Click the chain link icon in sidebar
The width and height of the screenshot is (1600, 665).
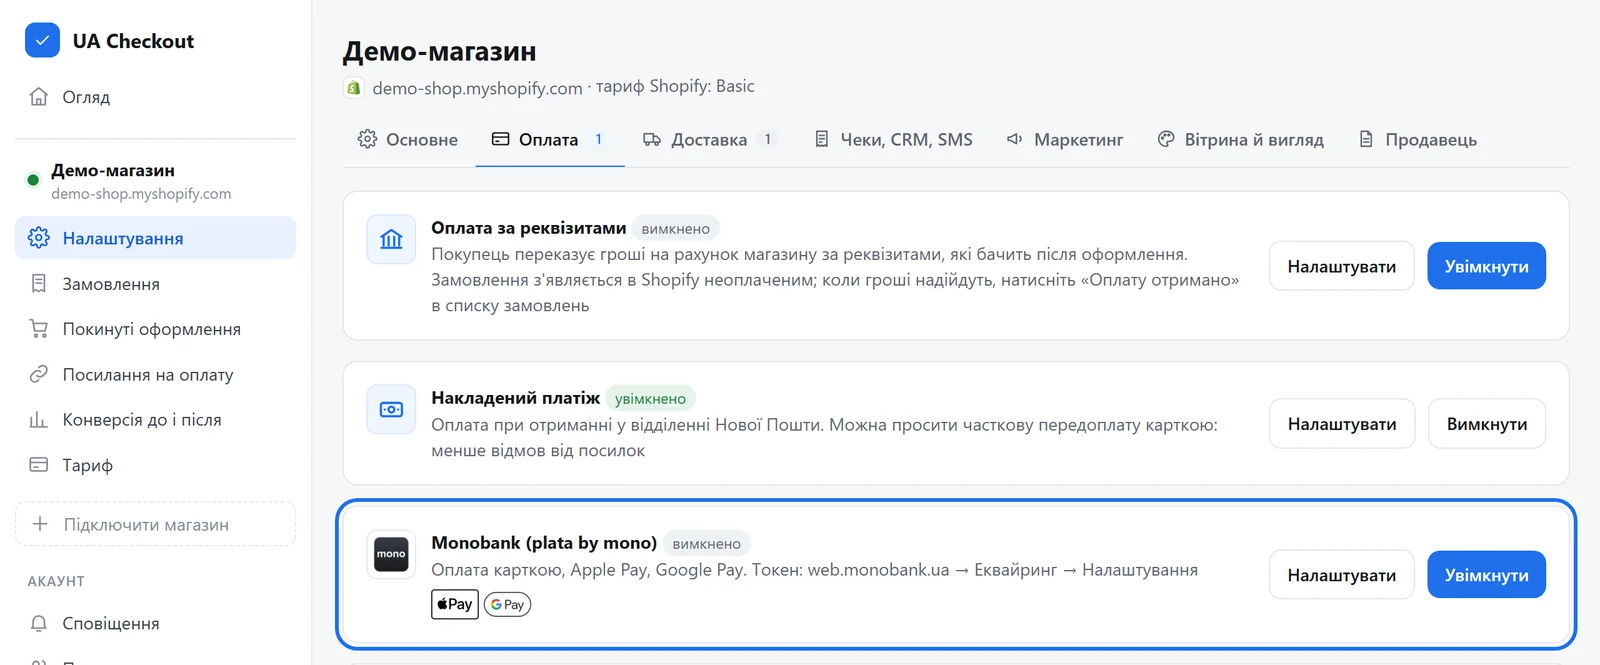click(39, 374)
